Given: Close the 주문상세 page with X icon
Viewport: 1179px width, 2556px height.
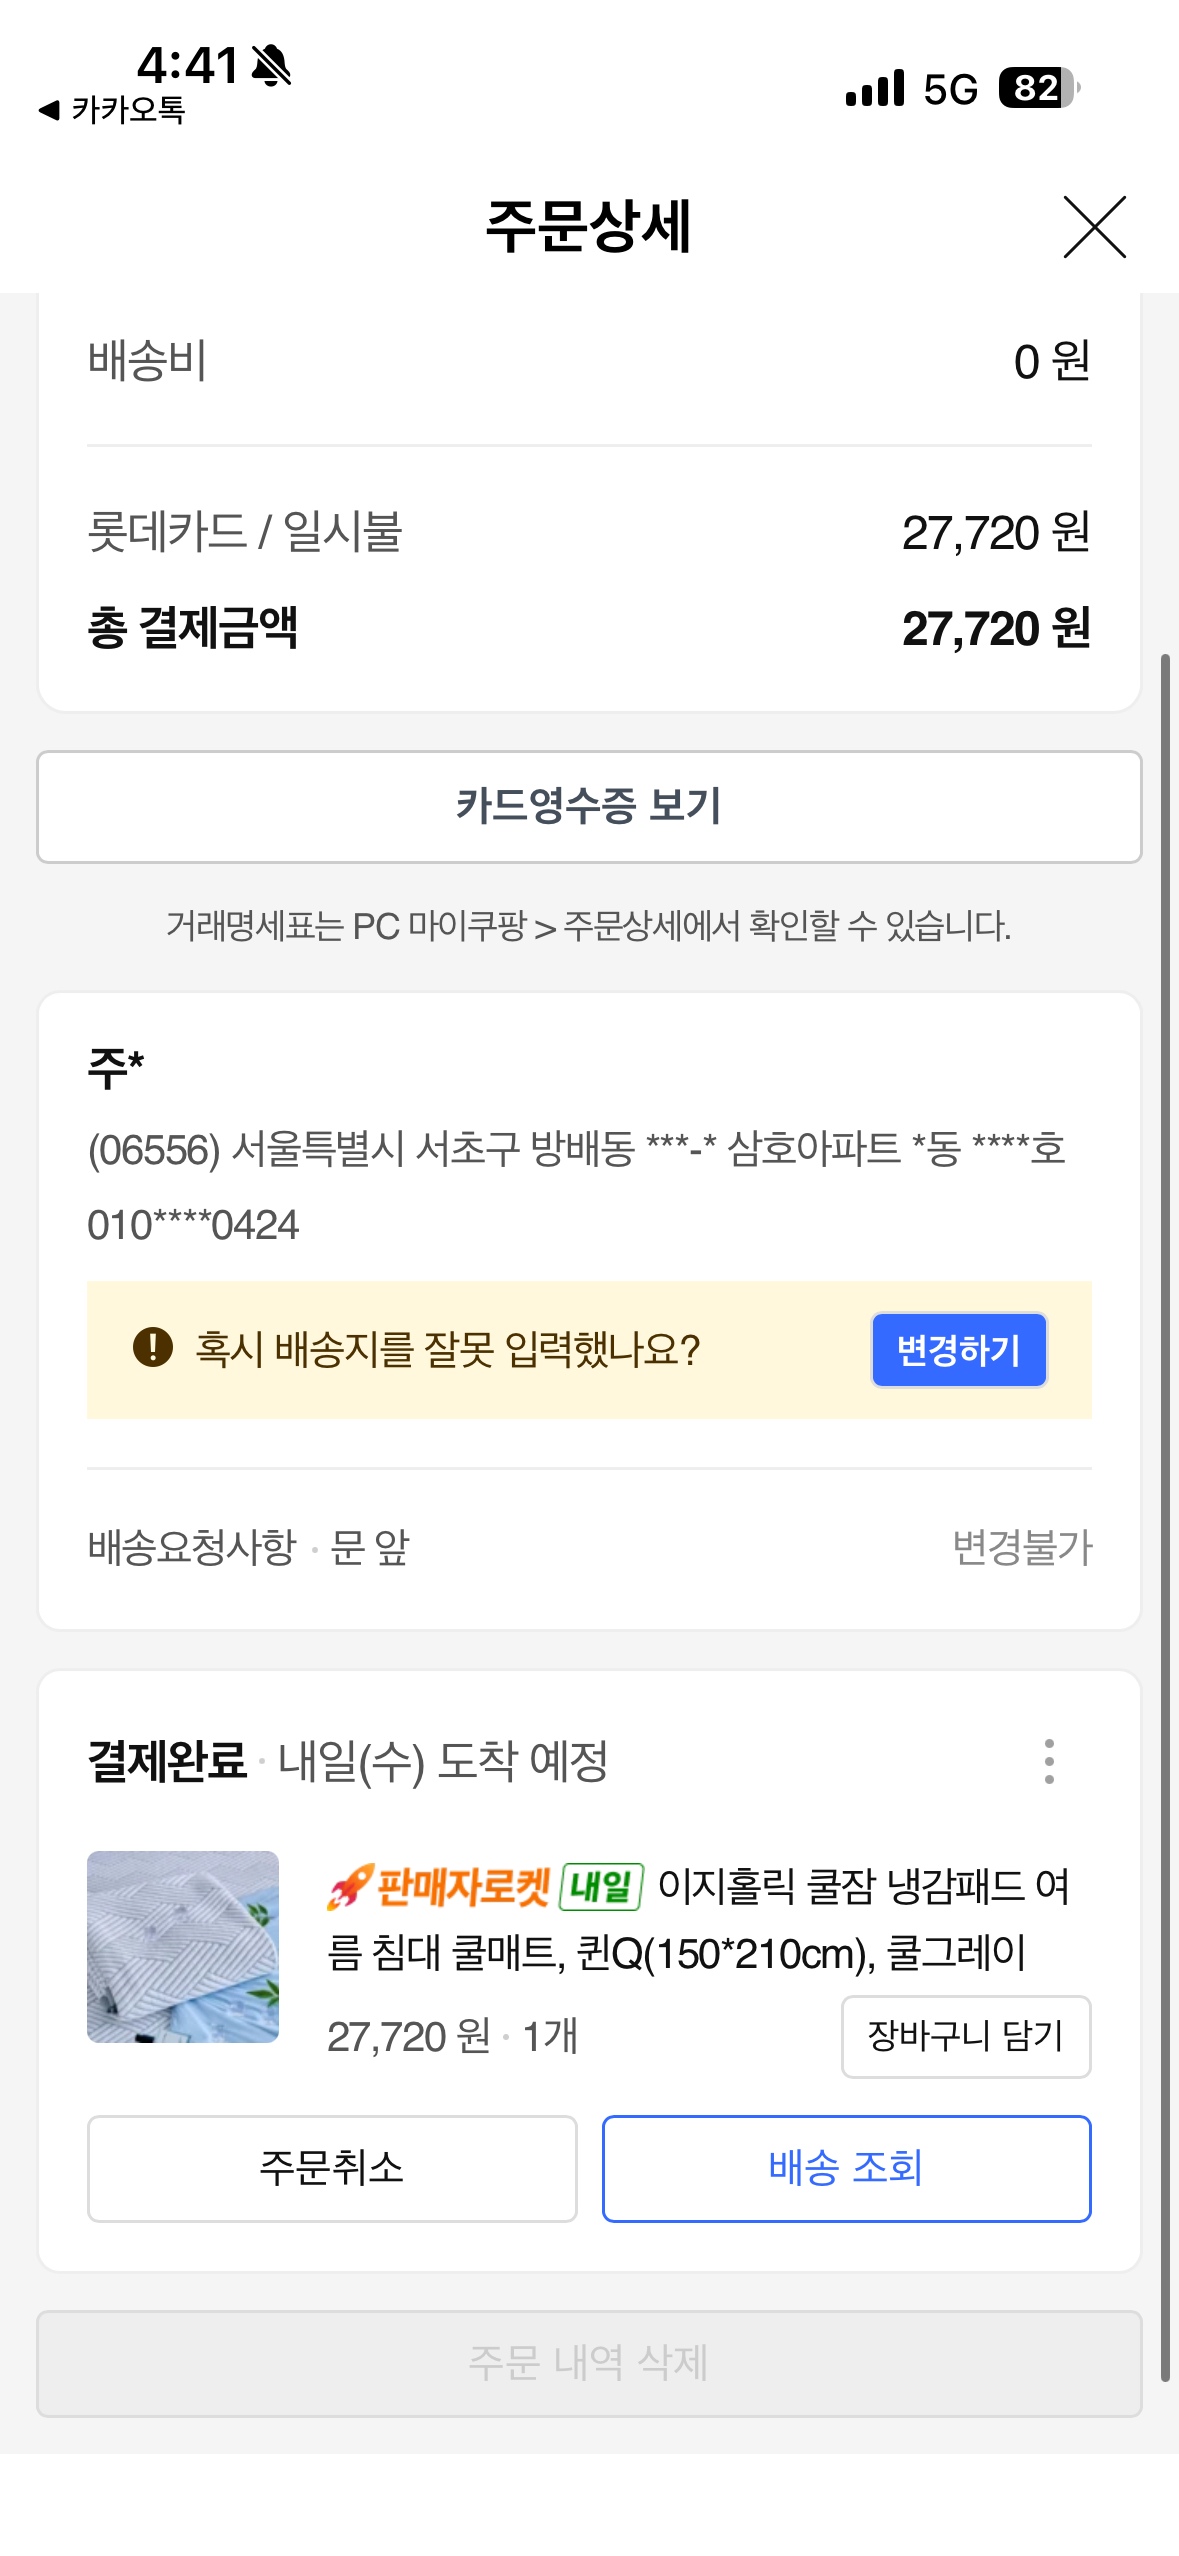Looking at the screenshot, I should (1094, 227).
